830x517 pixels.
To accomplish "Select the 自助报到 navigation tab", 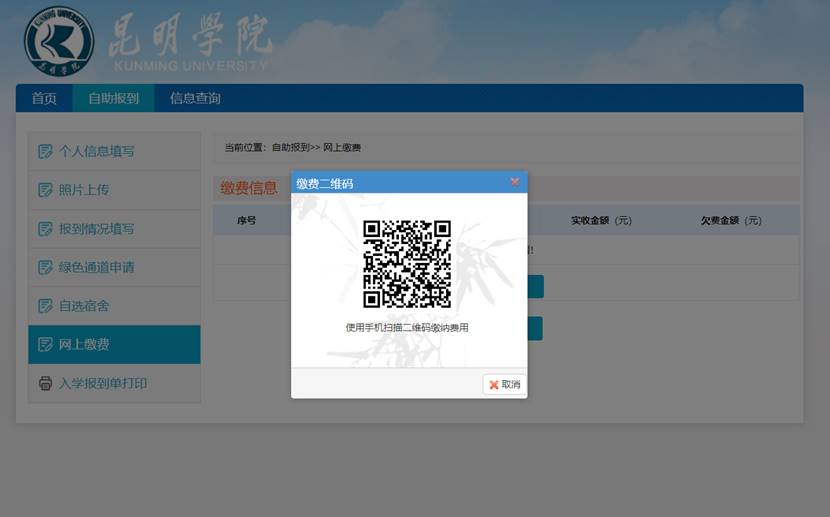I will click(113, 98).
